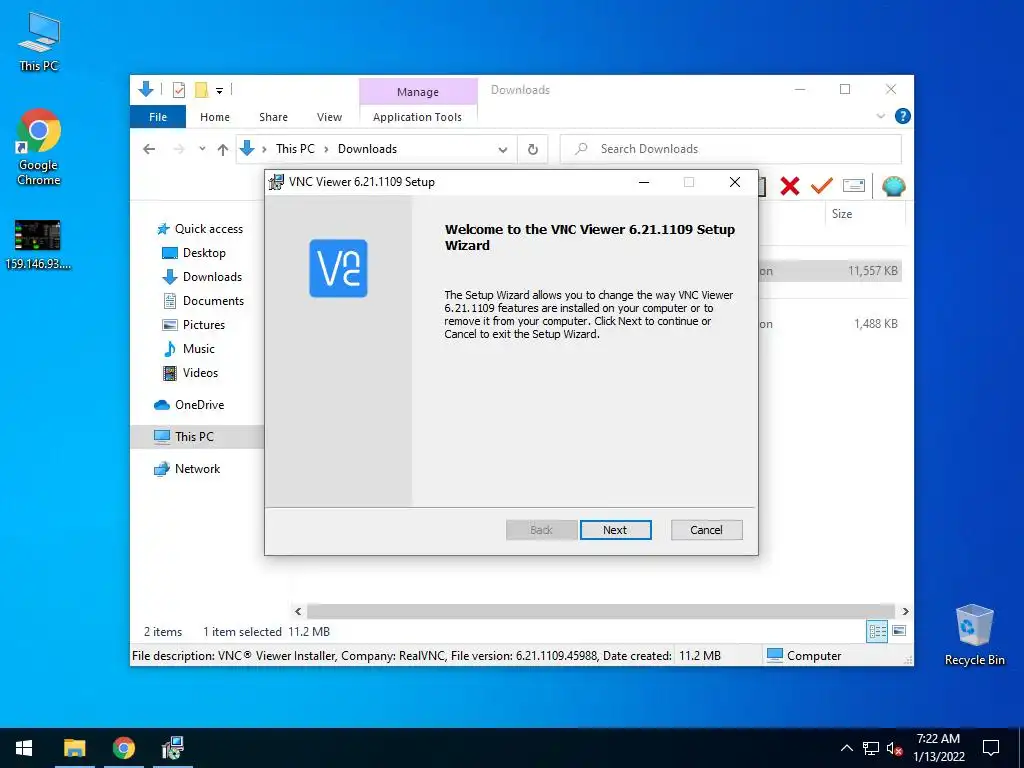
Task: Switch to Application Tools tab
Action: tap(417, 117)
